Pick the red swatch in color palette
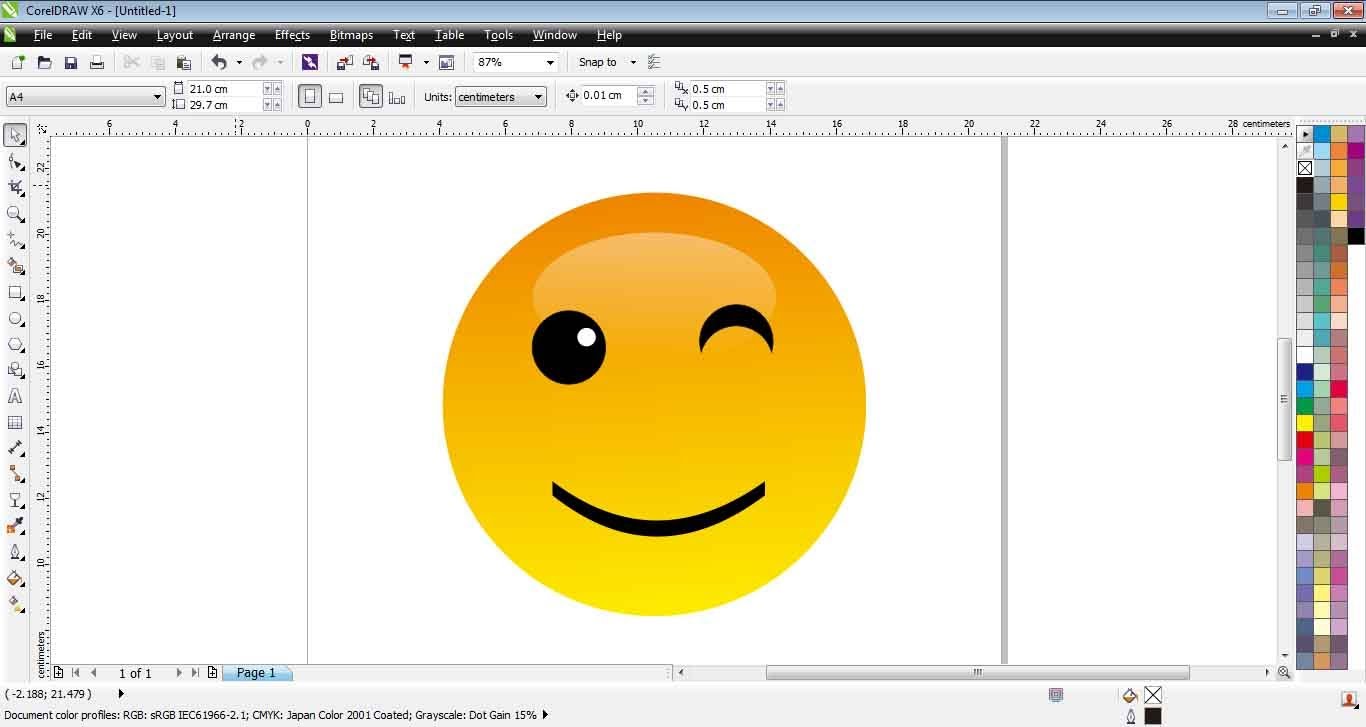 click(1305, 439)
